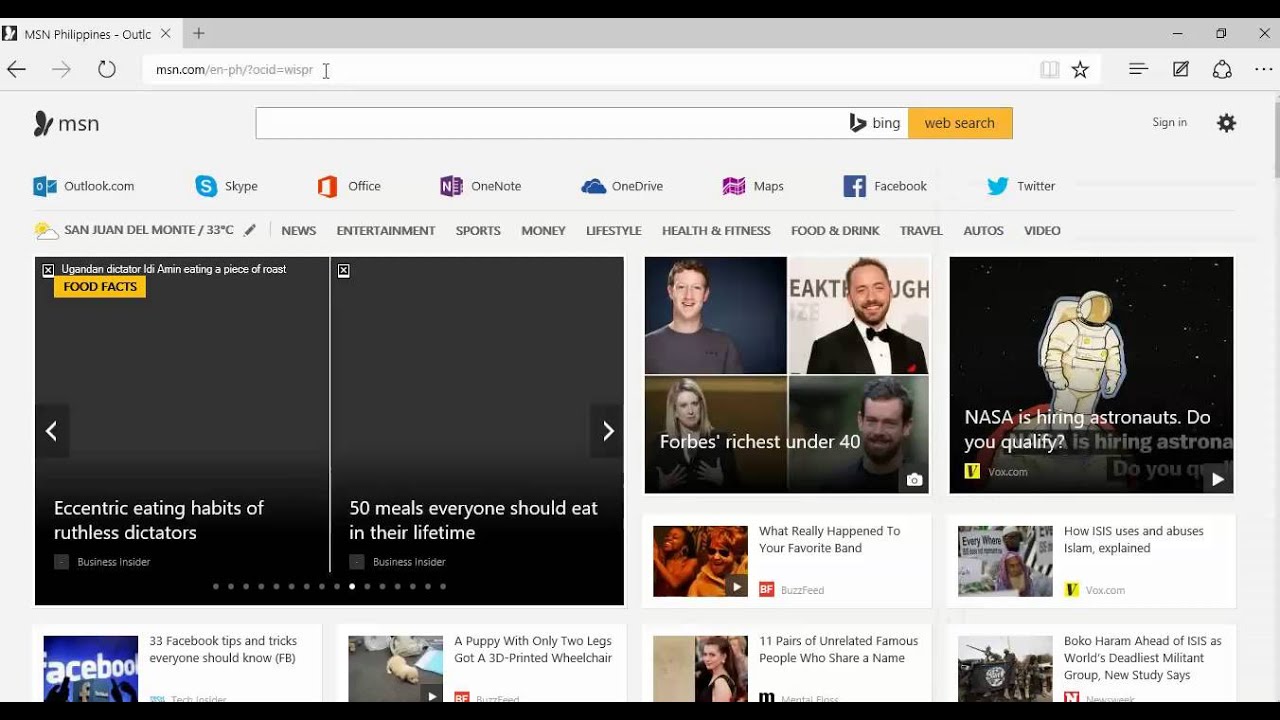The image size is (1280, 720).
Task: Select the last carousel dot
Action: (x=443, y=587)
